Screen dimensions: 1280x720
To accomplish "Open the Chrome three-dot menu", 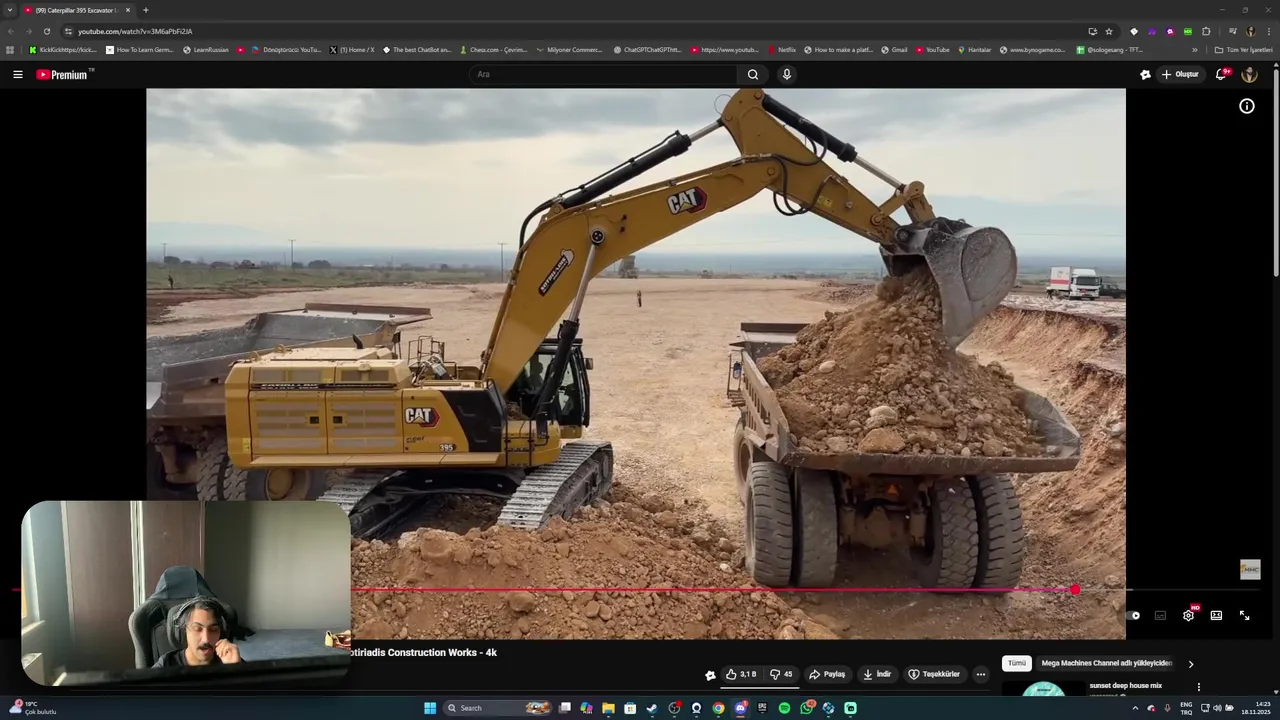I will pos(1268,31).
